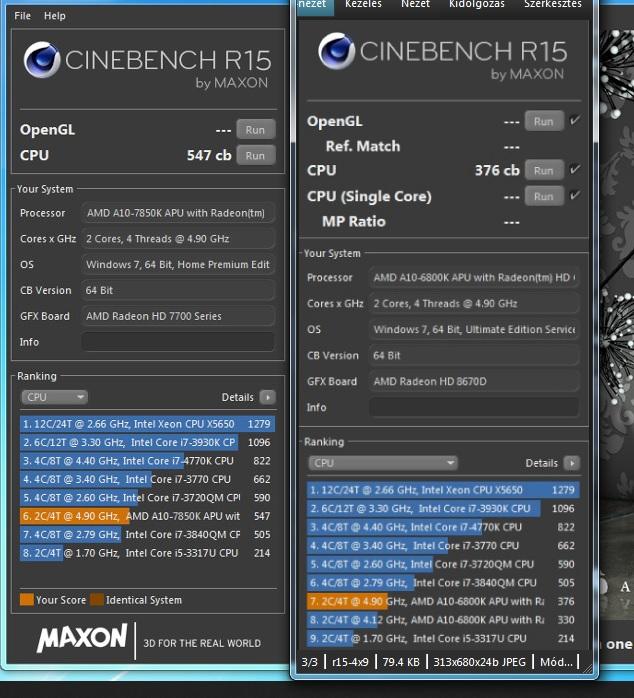Image resolution: width=634 pixels, height=698 pixels.
Task: Click the 79.4 KB file size status entry
Action: [x=401, y=662]
